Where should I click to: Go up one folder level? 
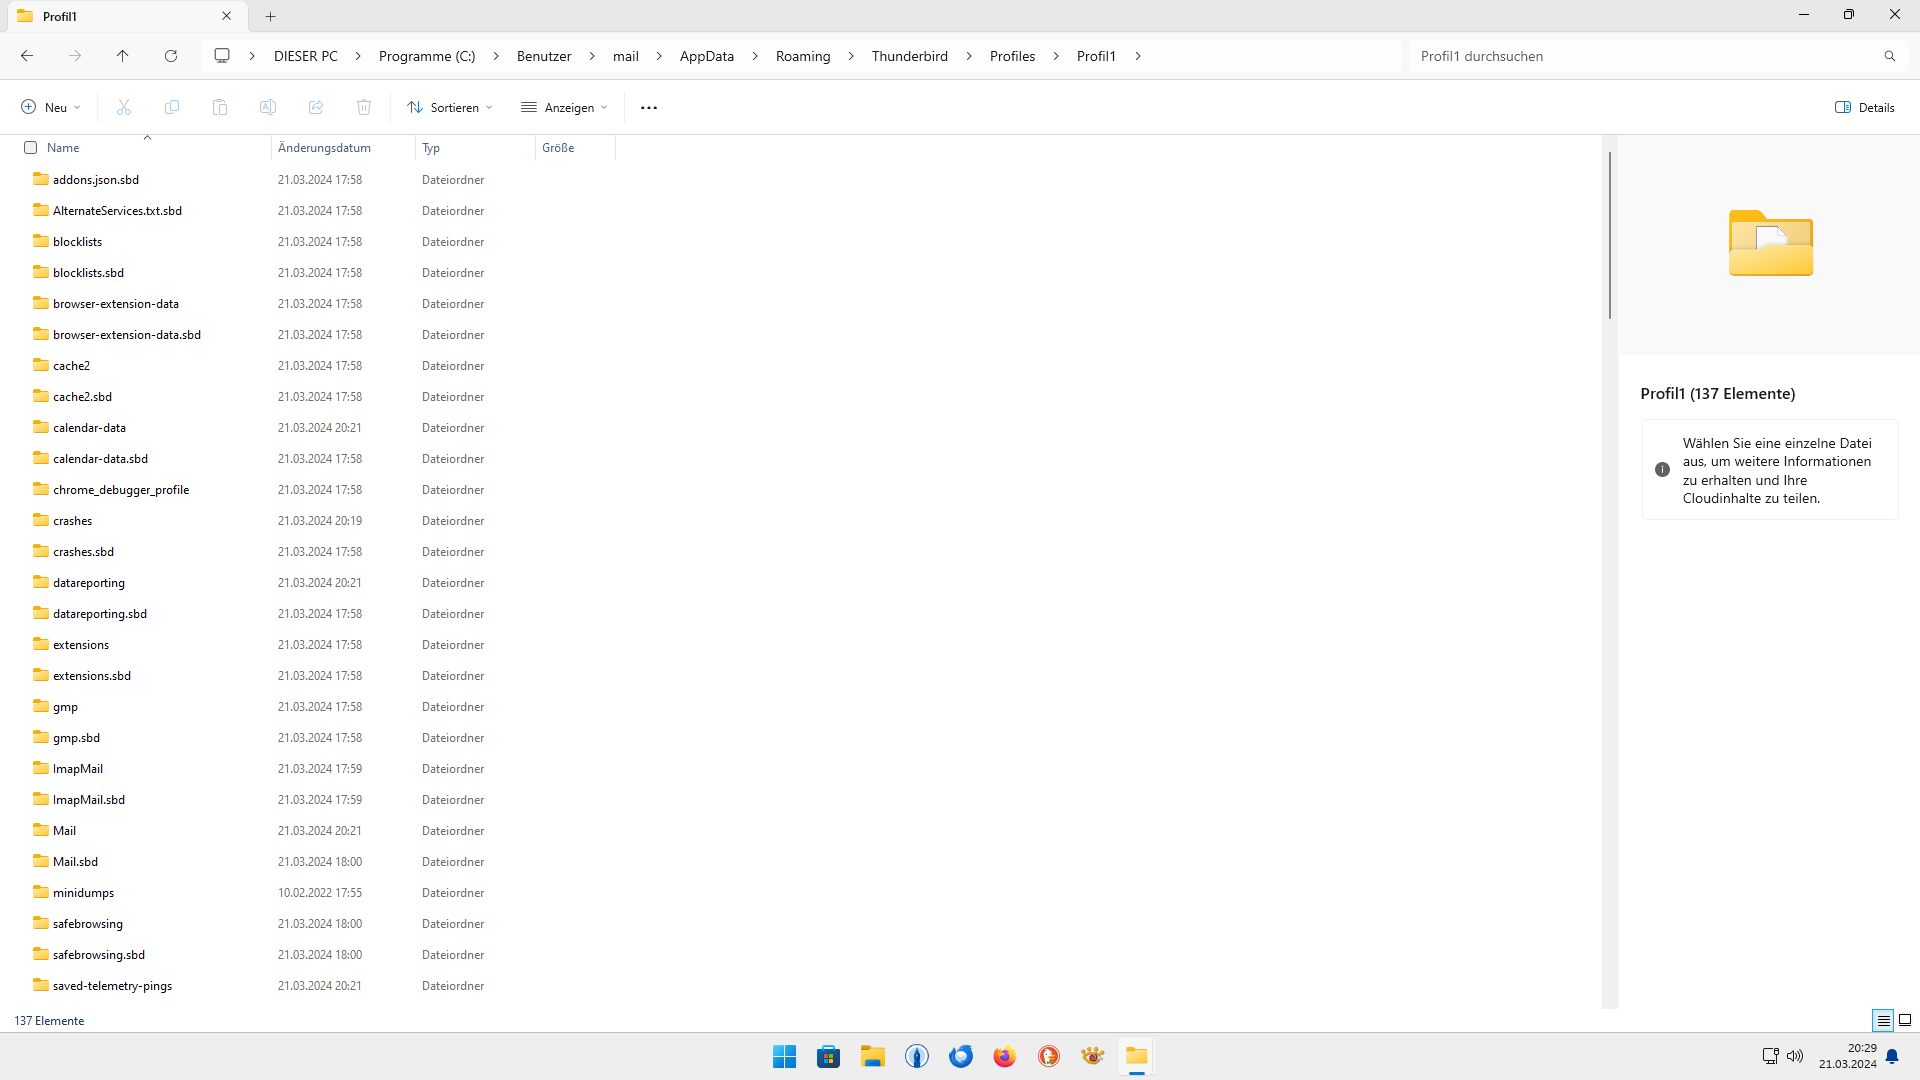tap(123, 56)
